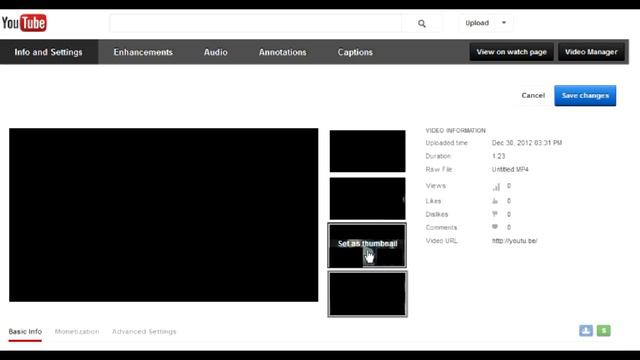The width and height of the screenshot is (640, 360).
Task: Click the 1:23 duration value
Action: (x=498, y=156)
